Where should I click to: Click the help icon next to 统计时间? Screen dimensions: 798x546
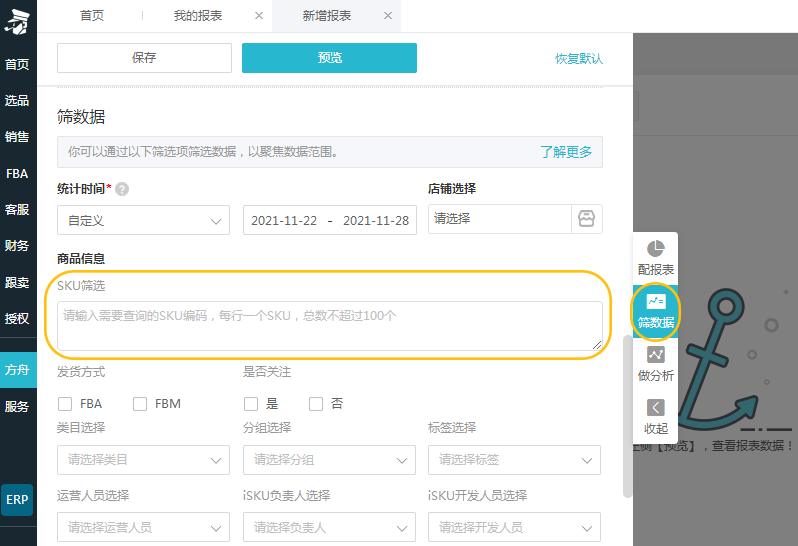(x=122, y=189)
